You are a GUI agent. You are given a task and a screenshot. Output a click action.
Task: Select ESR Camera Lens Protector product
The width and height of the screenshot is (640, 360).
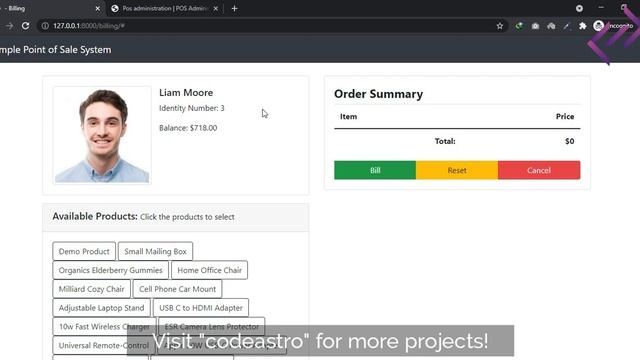[211, 327]
